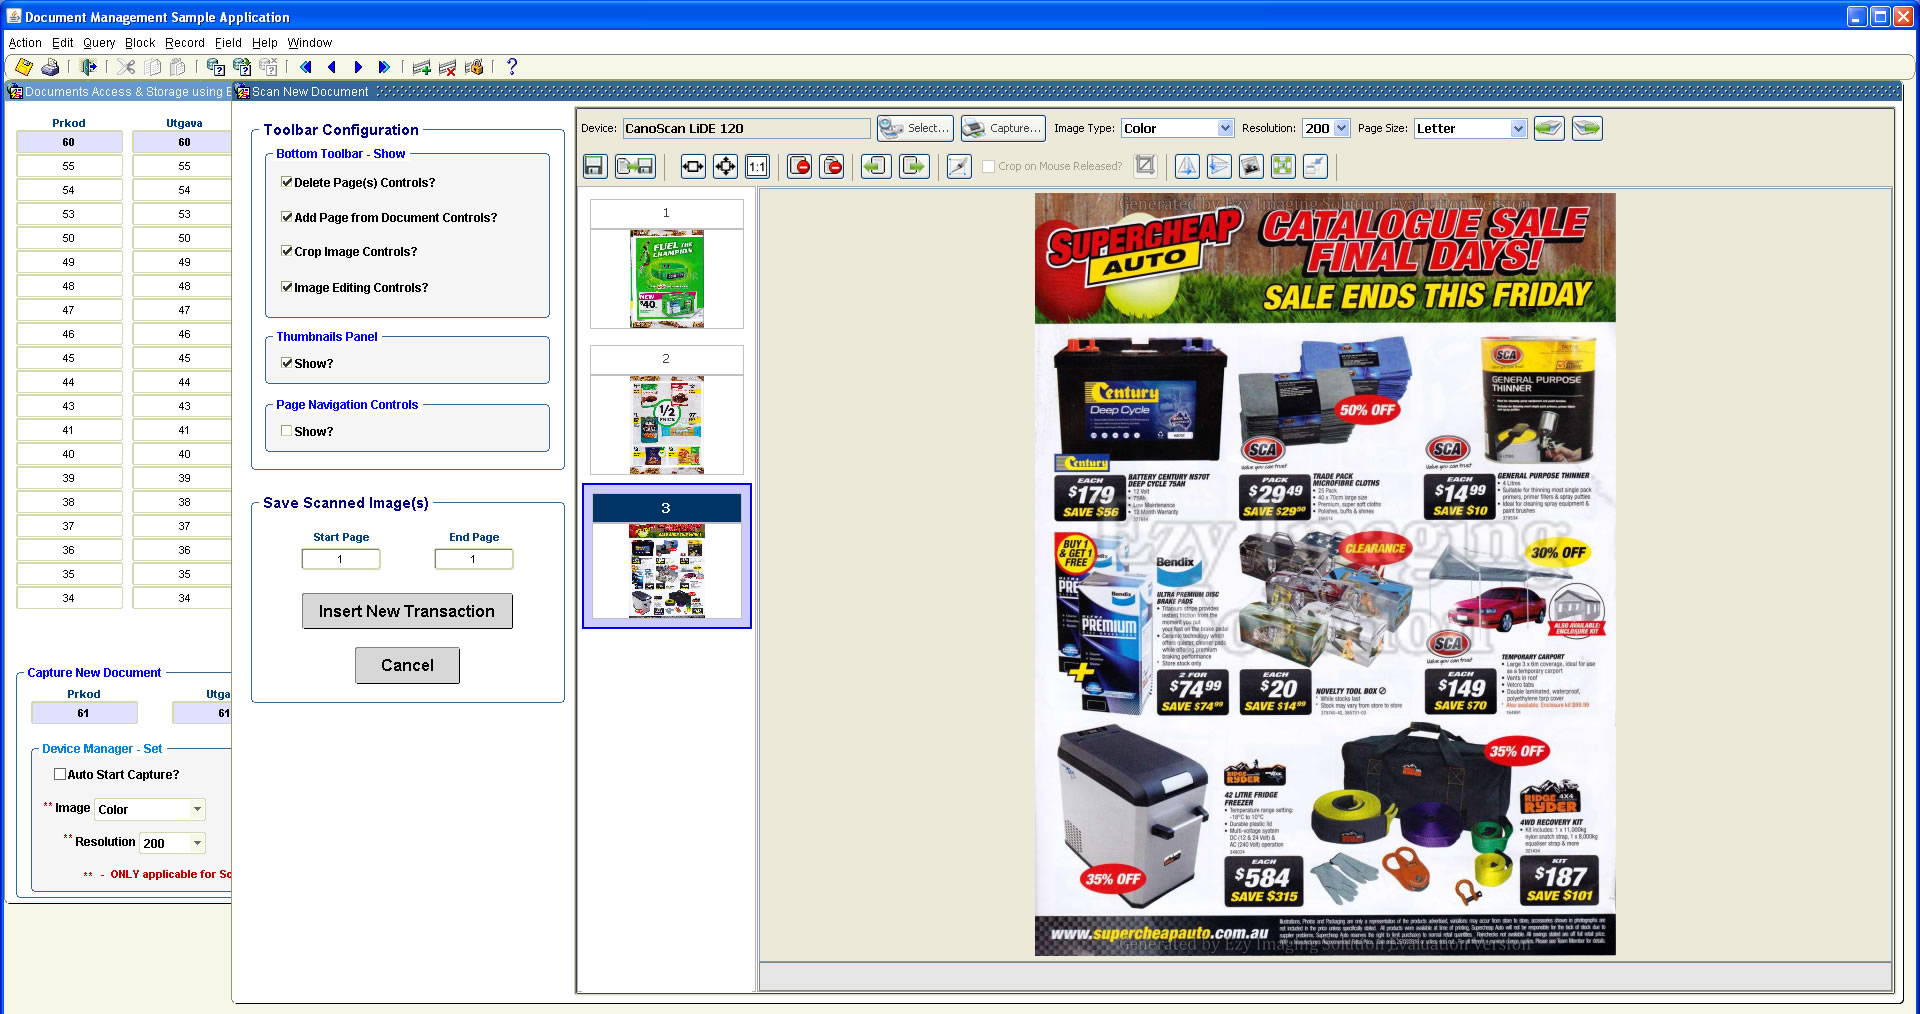Screen dimensions: 1920x1014
Task: Toggle Image Editing Controls checkbox
Action: (287, 287)
